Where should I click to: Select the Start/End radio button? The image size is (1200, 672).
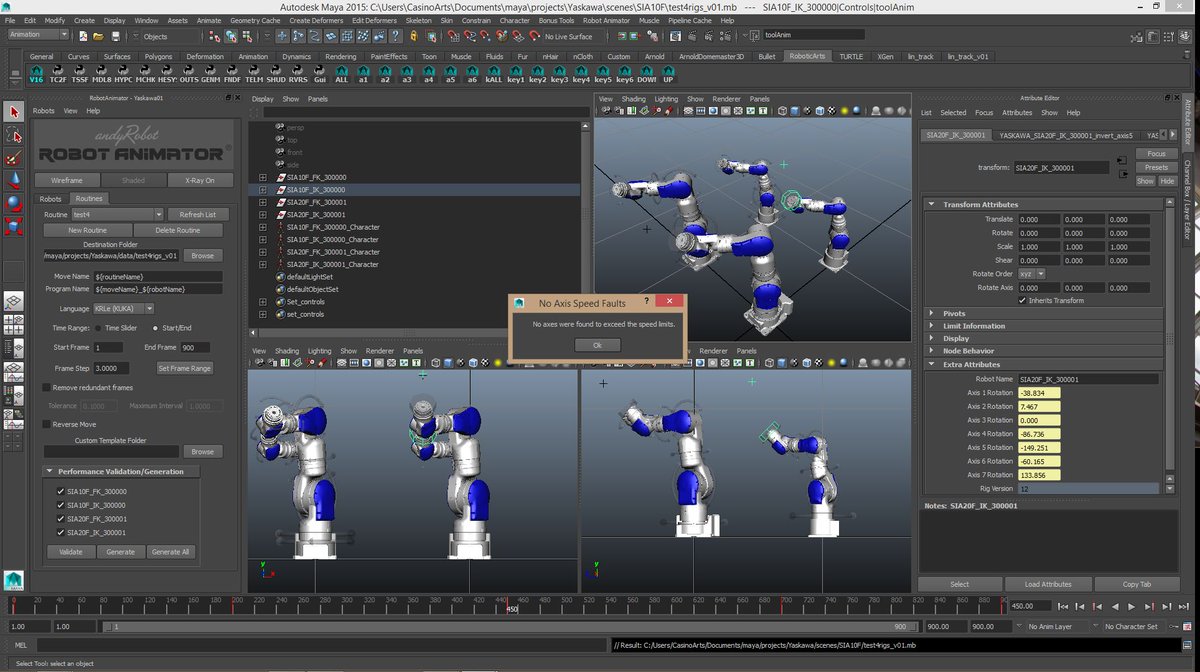[155, 327]
